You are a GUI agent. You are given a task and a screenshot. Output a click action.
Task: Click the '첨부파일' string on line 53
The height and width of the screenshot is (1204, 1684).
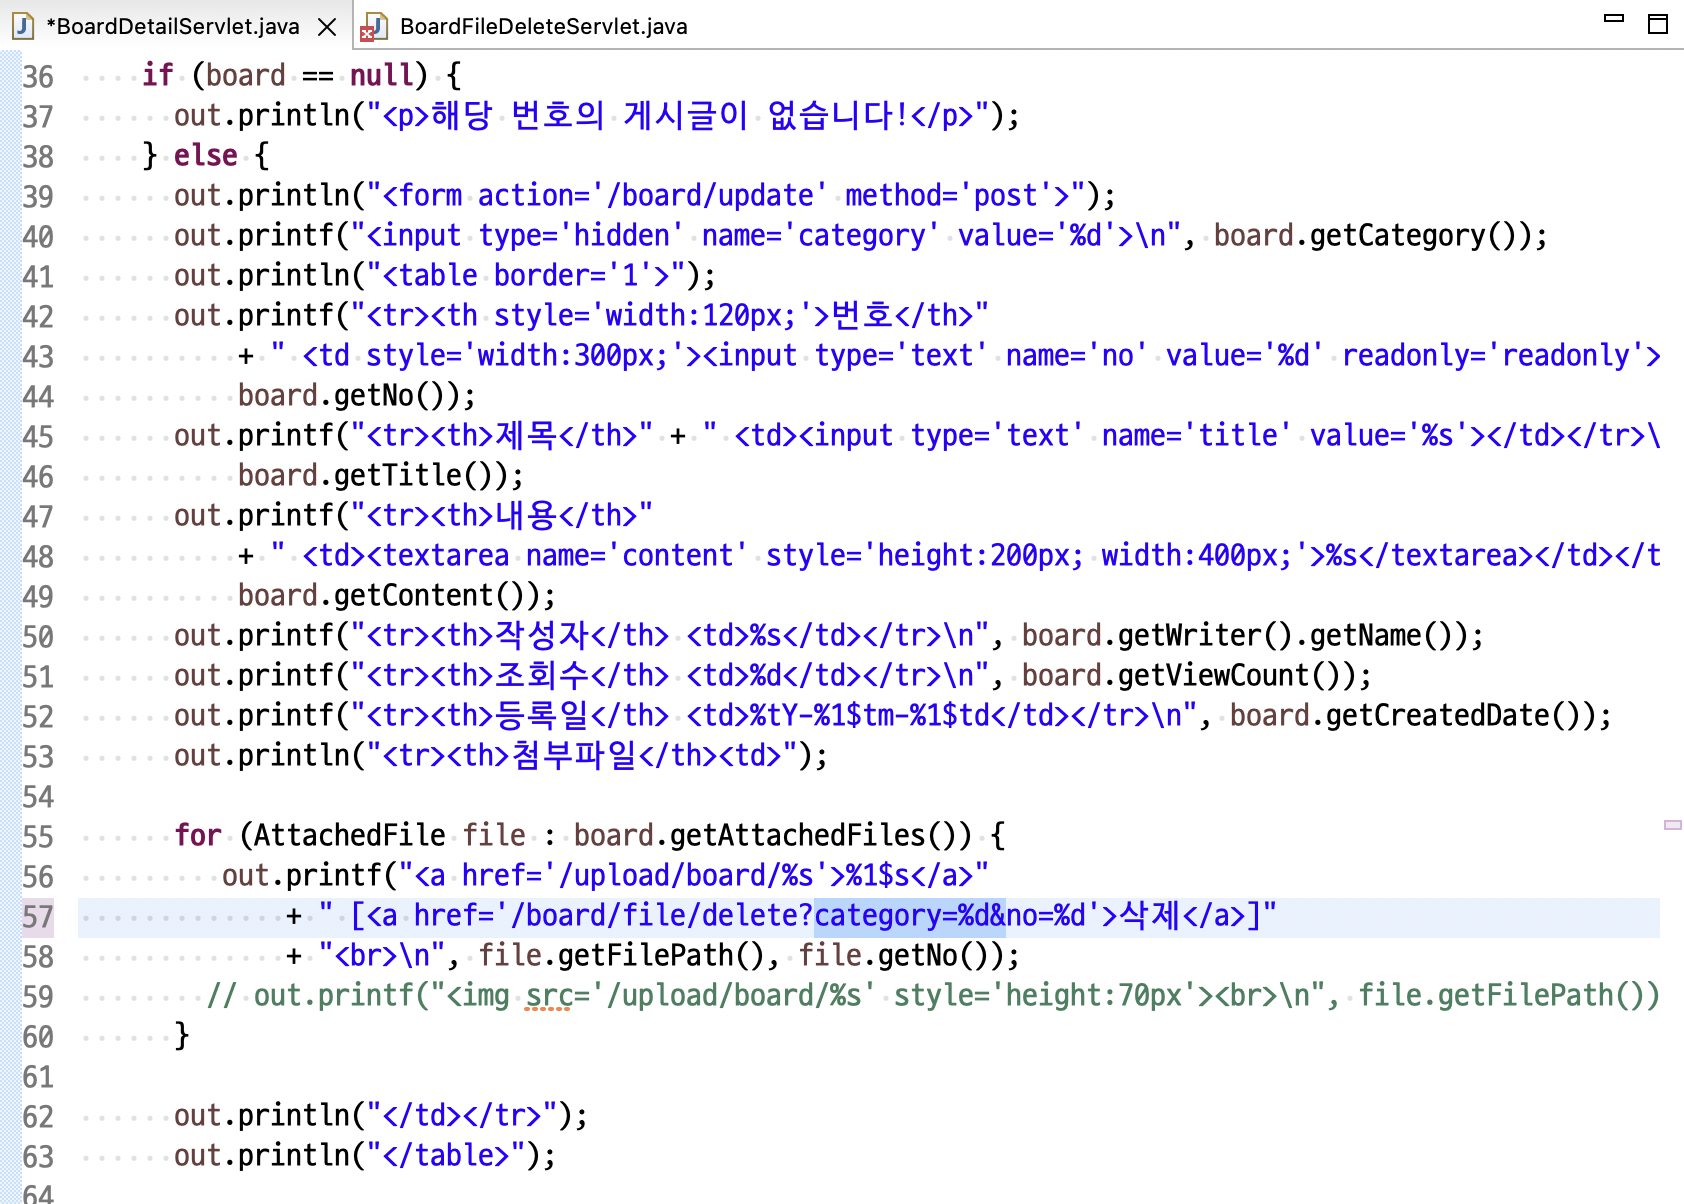coord(574,755)
